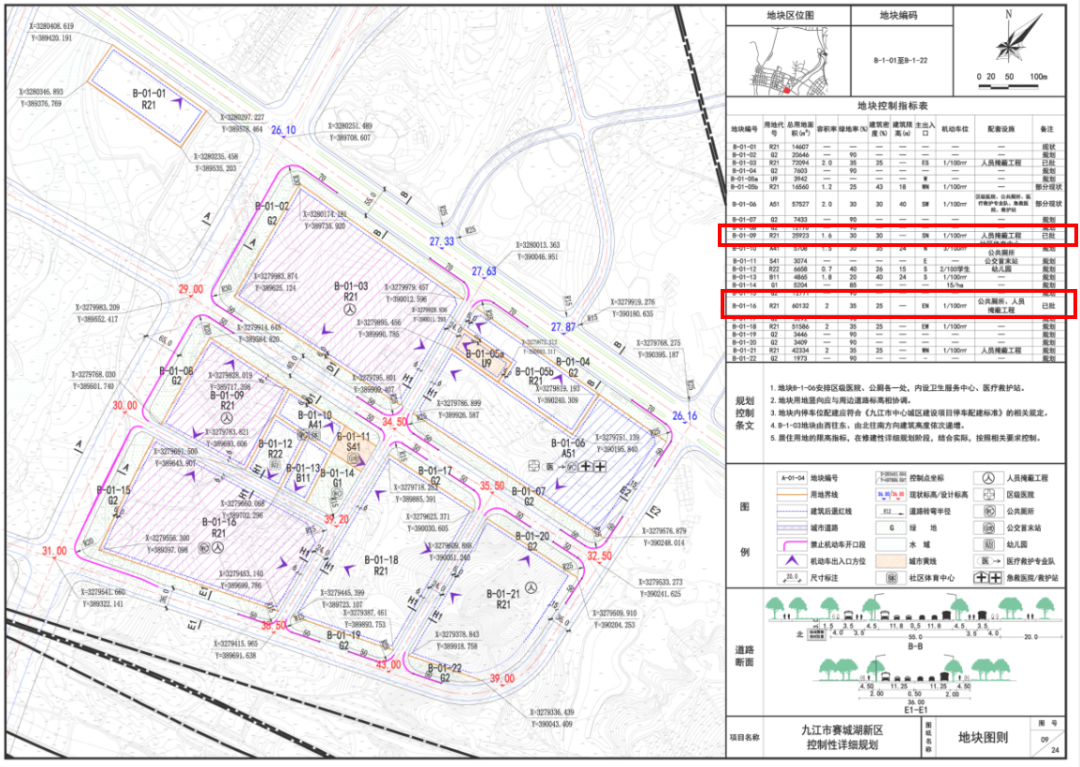Click the 区级医院 legend symbol
The height and width of the screenshot is (767, 1080).
point(988,494)
